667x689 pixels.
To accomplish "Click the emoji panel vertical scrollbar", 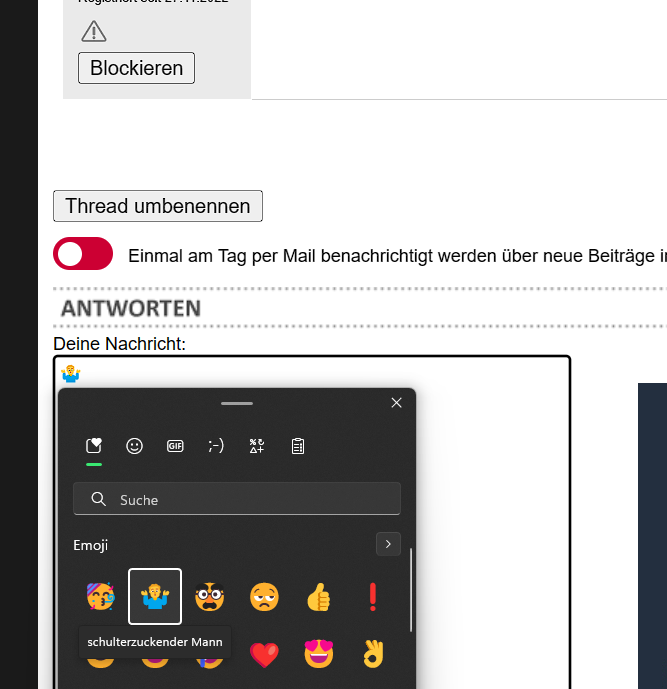I will click(x=411, y=590).
